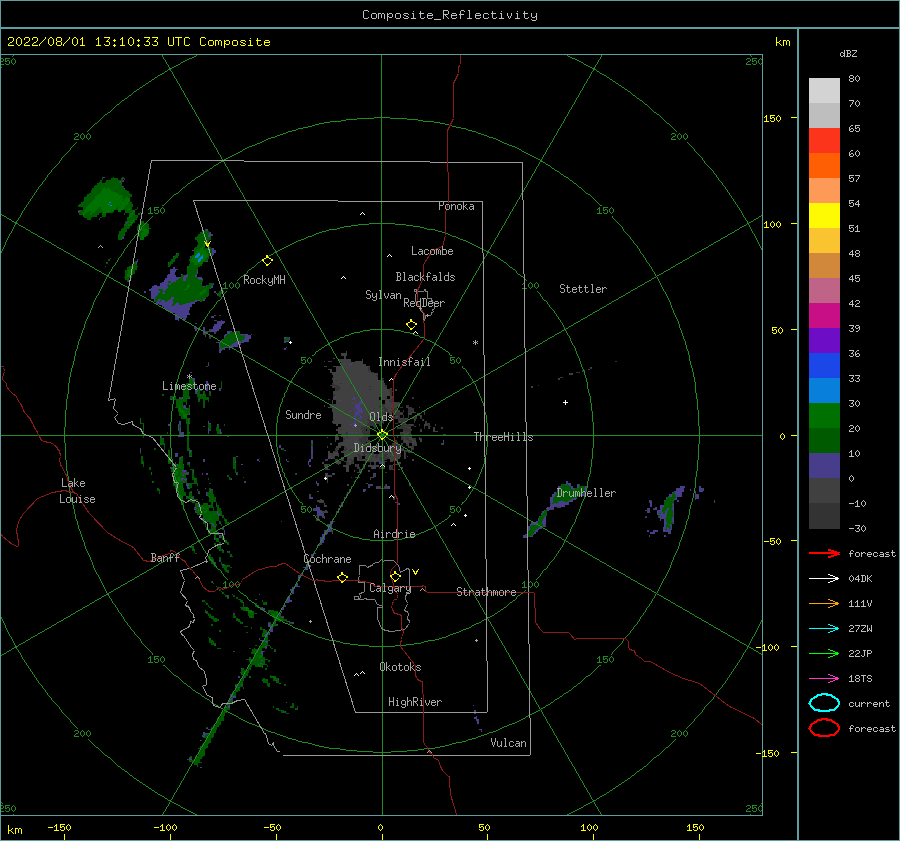900x841 pixels.
Task: Click the Innisfail label
Action: click(404, 362)
